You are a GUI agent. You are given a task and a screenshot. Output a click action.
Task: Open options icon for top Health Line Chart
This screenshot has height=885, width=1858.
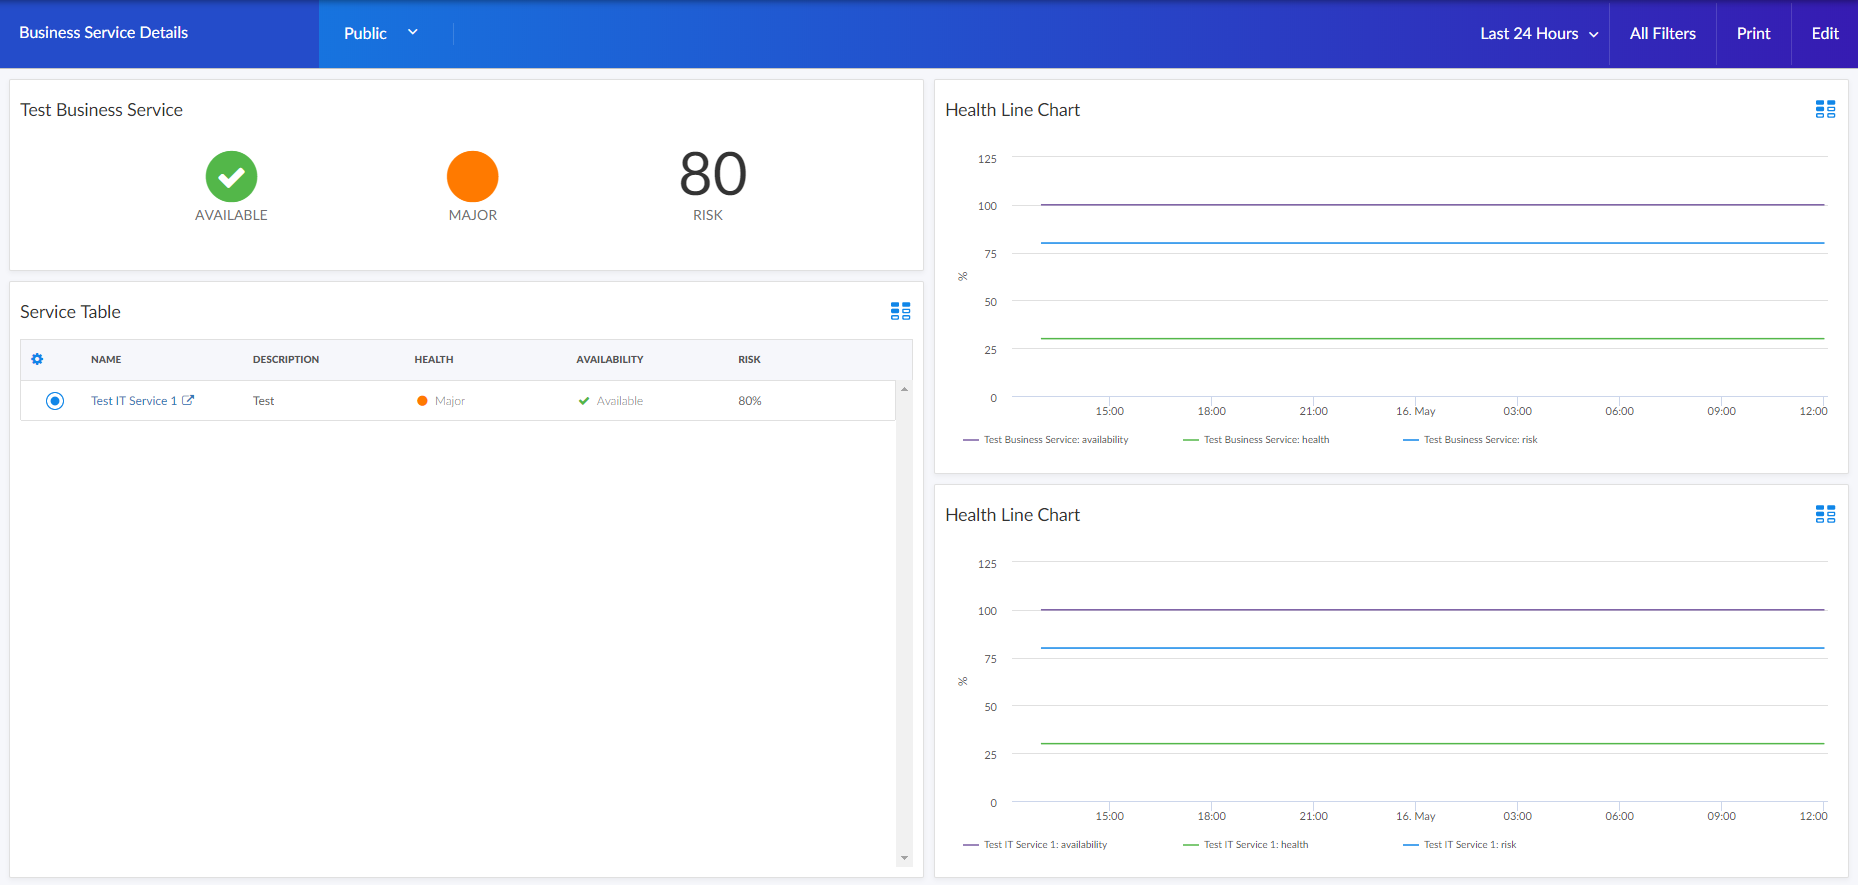point(1825,110)
